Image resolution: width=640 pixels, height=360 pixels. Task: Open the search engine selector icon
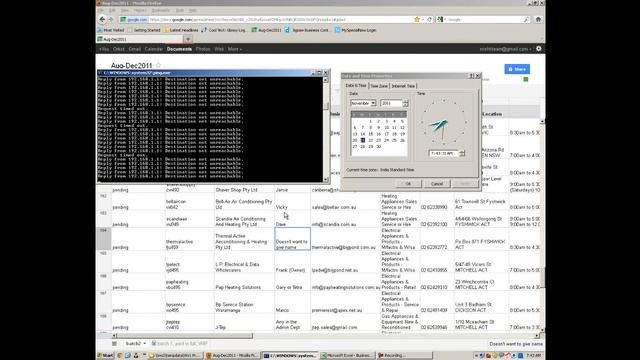click(x=441, y=19)
